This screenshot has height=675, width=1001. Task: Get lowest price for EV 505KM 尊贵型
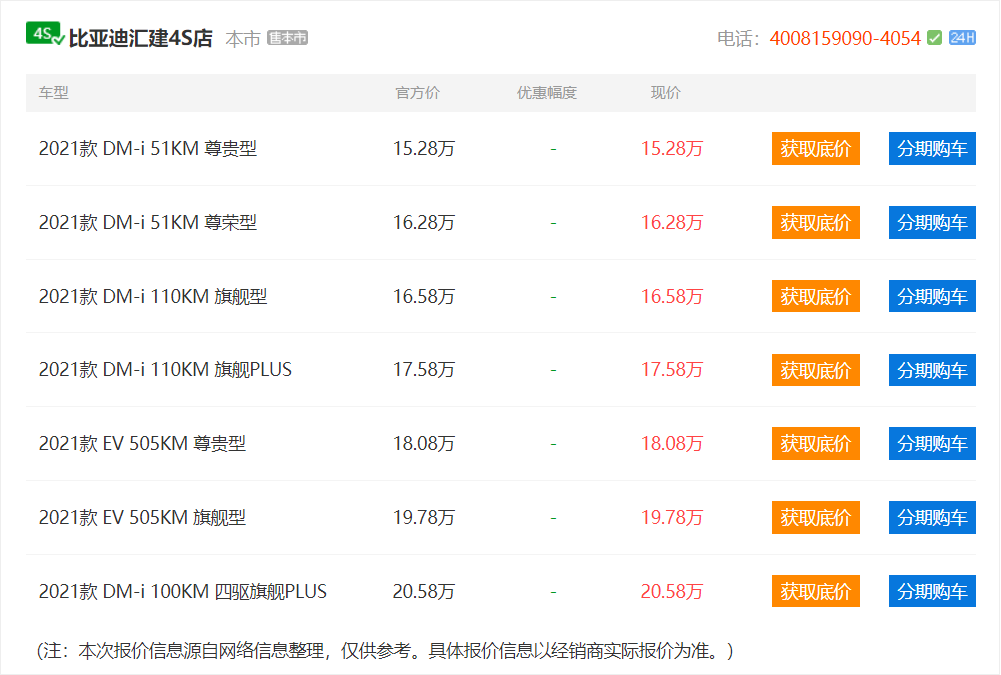pyautogui.click(x=815, y=444)
